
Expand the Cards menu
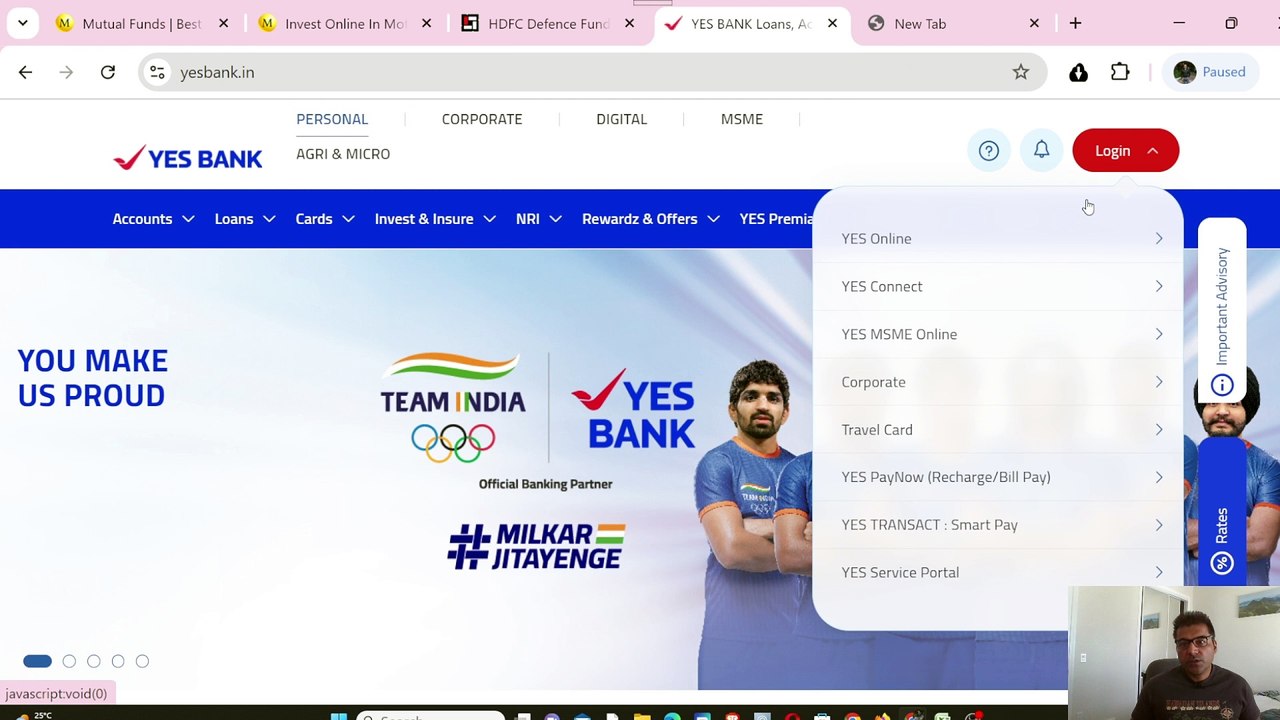click(325, 219)
